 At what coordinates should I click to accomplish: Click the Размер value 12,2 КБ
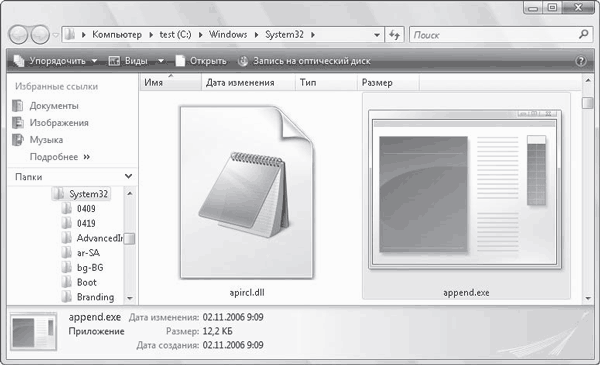[217, 331]
